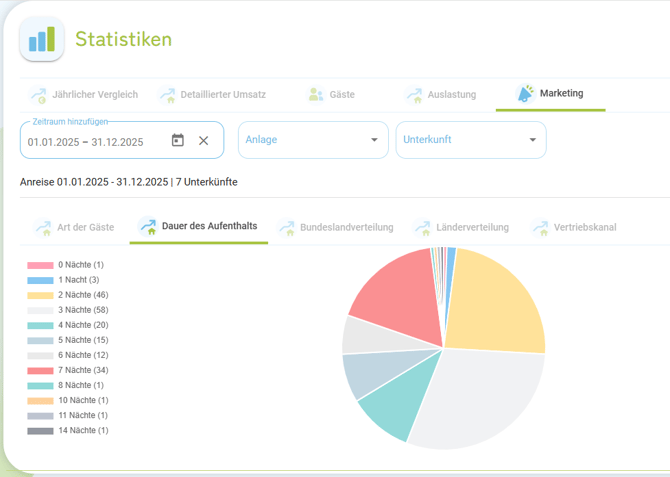The width and height of the screenshot is (670, 477).
Task: Click the Statistiken bar chart logo icon
Action: tap(42, 39)
